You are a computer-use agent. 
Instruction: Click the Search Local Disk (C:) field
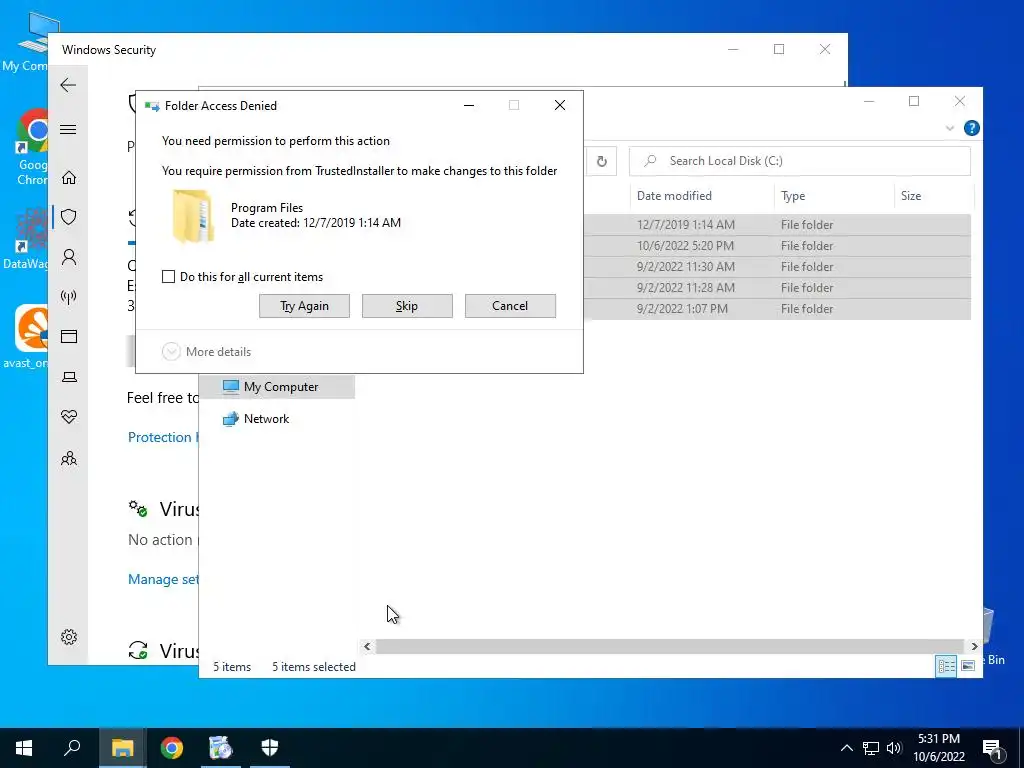[799, 161]
